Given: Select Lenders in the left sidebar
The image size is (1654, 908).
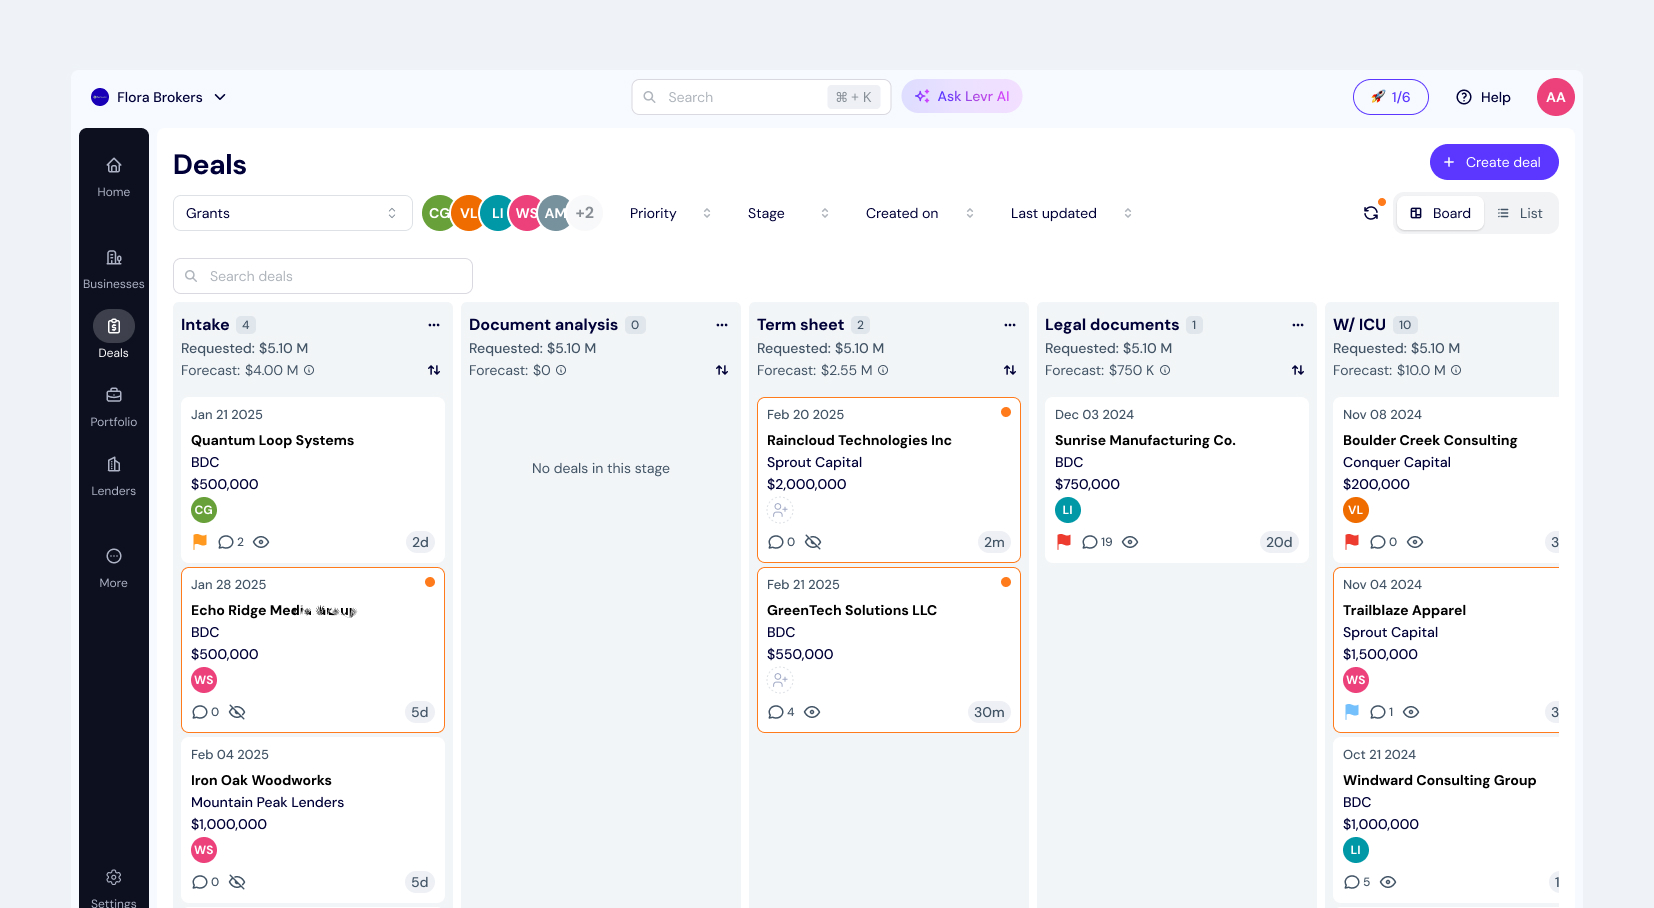Looking at the screenshot, I should [x=113, y=473].
